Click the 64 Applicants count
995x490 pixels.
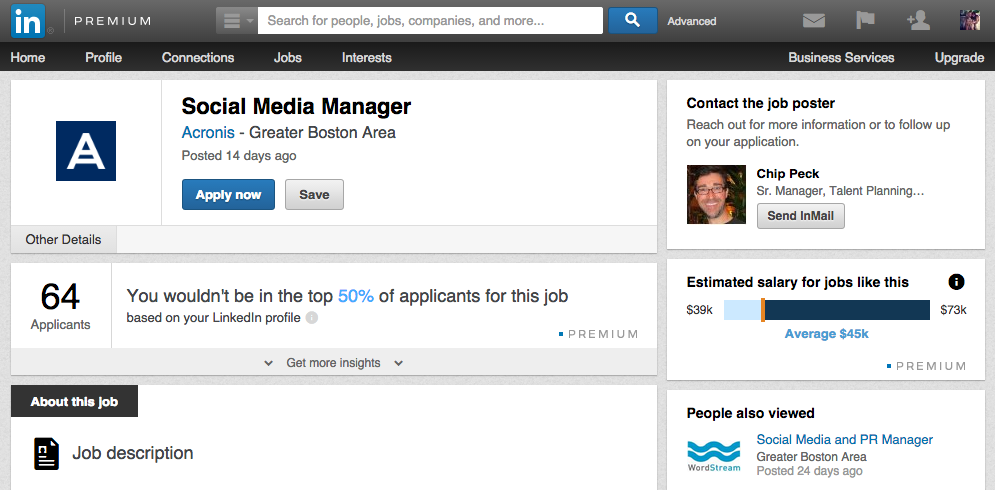(x=60, y=305)
